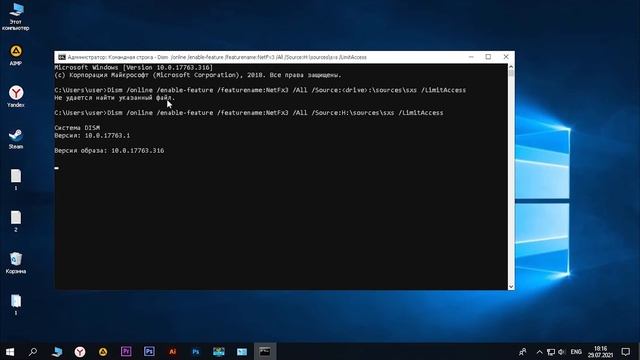This screenshot has height=360, width=640.
Task: Select the desktop file named 2
Action: point(16,222)
